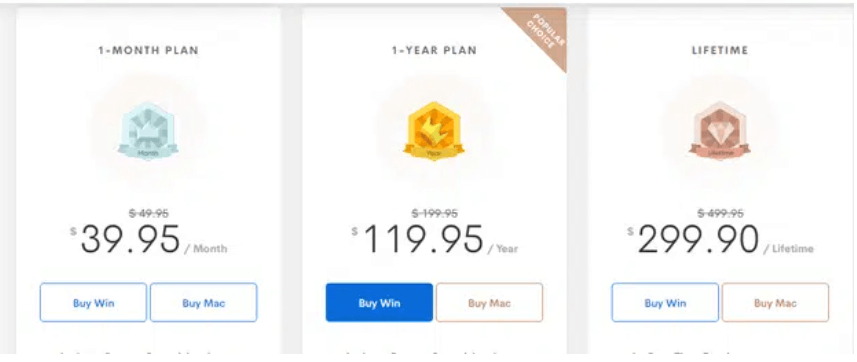The width and height of the screenshot is (857, 362).
Task: Click the gold Year plan crown badge
Action: click(x=434, y=131)
